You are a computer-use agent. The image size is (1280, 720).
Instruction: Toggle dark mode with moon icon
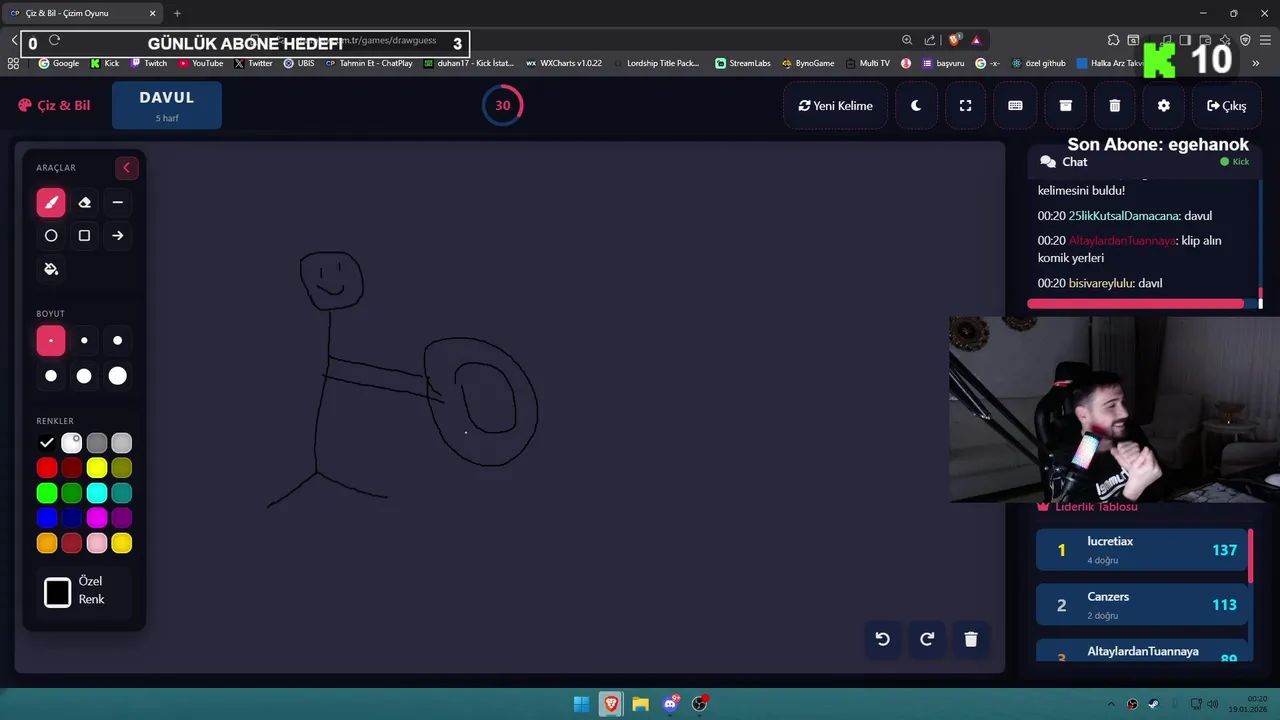click(916, 106)
